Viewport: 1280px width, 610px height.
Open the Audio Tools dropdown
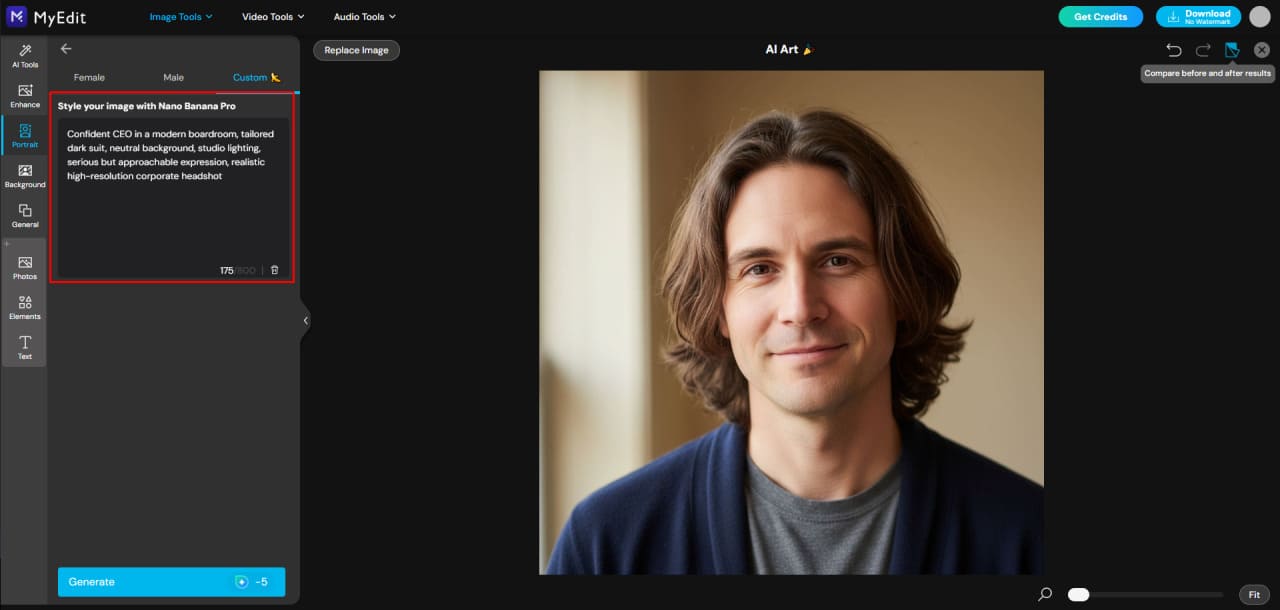(364, 16)
